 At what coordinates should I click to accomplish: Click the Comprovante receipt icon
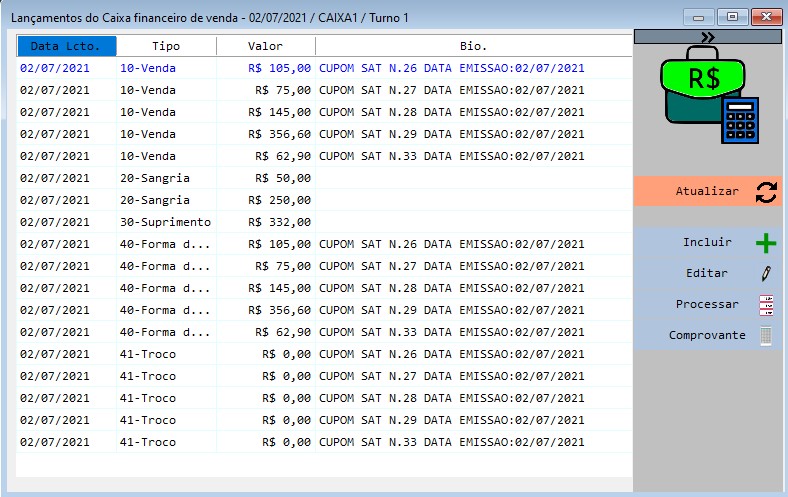tap(766, 336)
